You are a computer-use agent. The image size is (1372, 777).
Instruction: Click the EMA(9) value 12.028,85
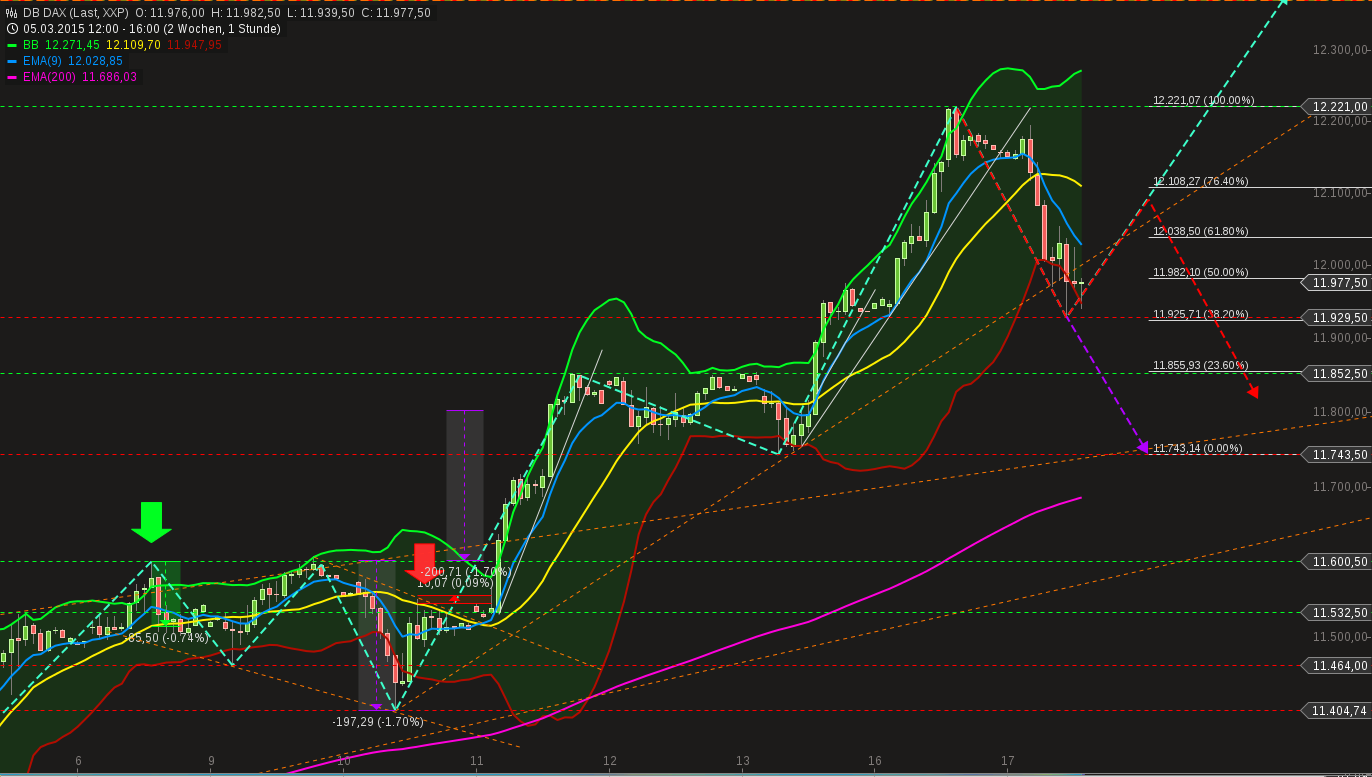pos(95,61)
